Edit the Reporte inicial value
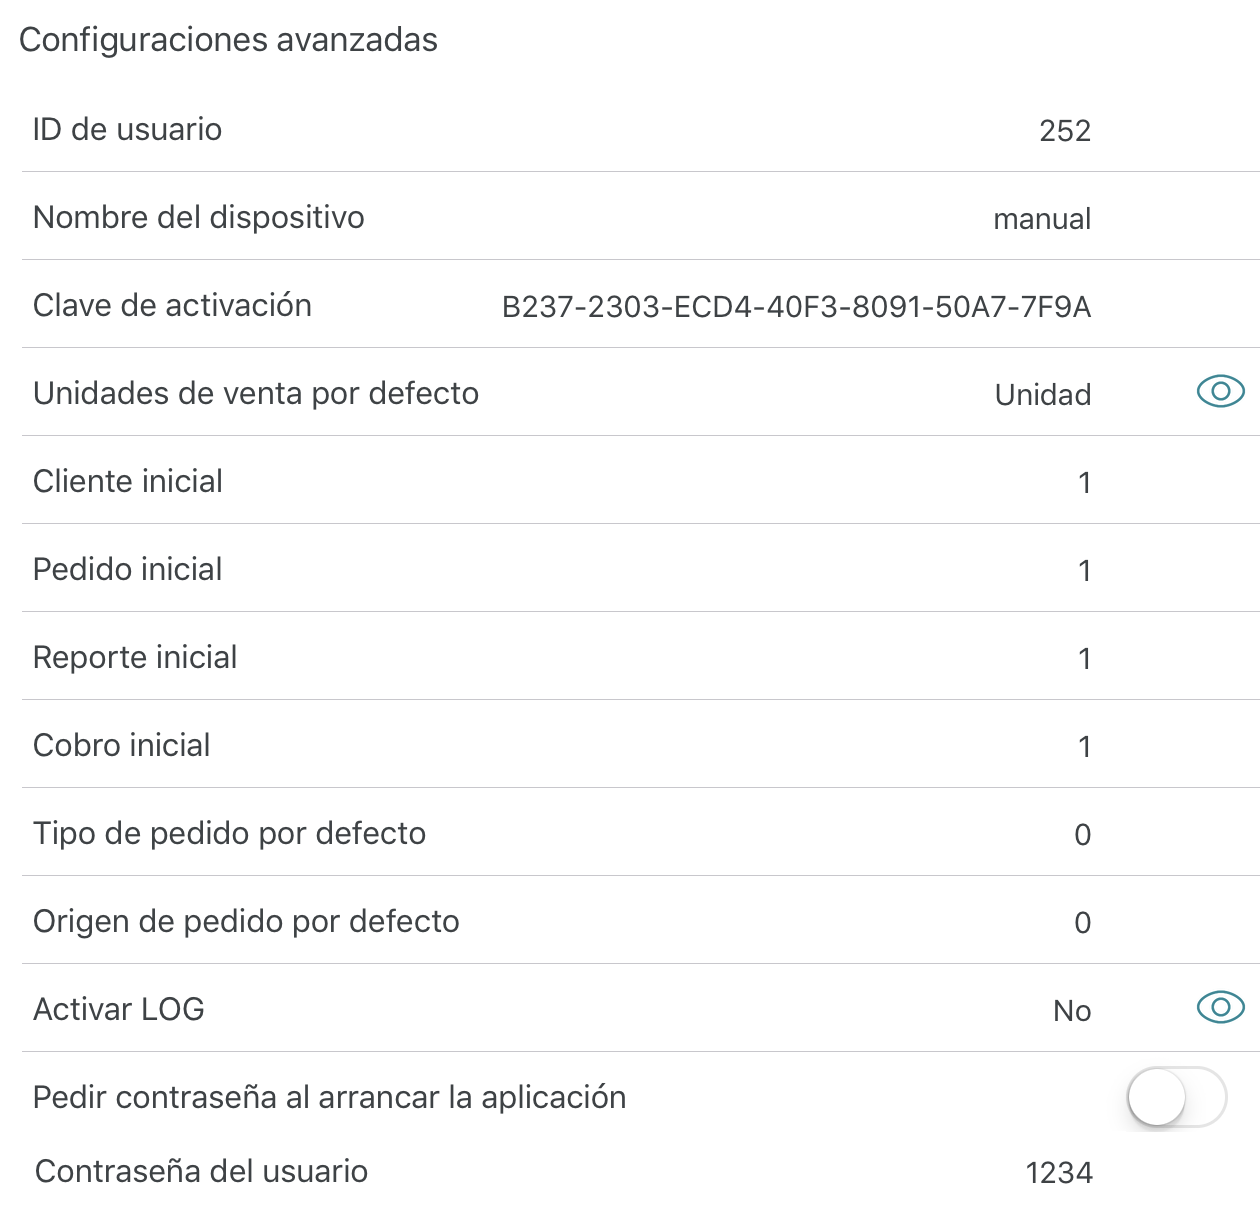The width and height of the screenshot is (1260, 1216). pyautogui.click(x=1084, y=659)
